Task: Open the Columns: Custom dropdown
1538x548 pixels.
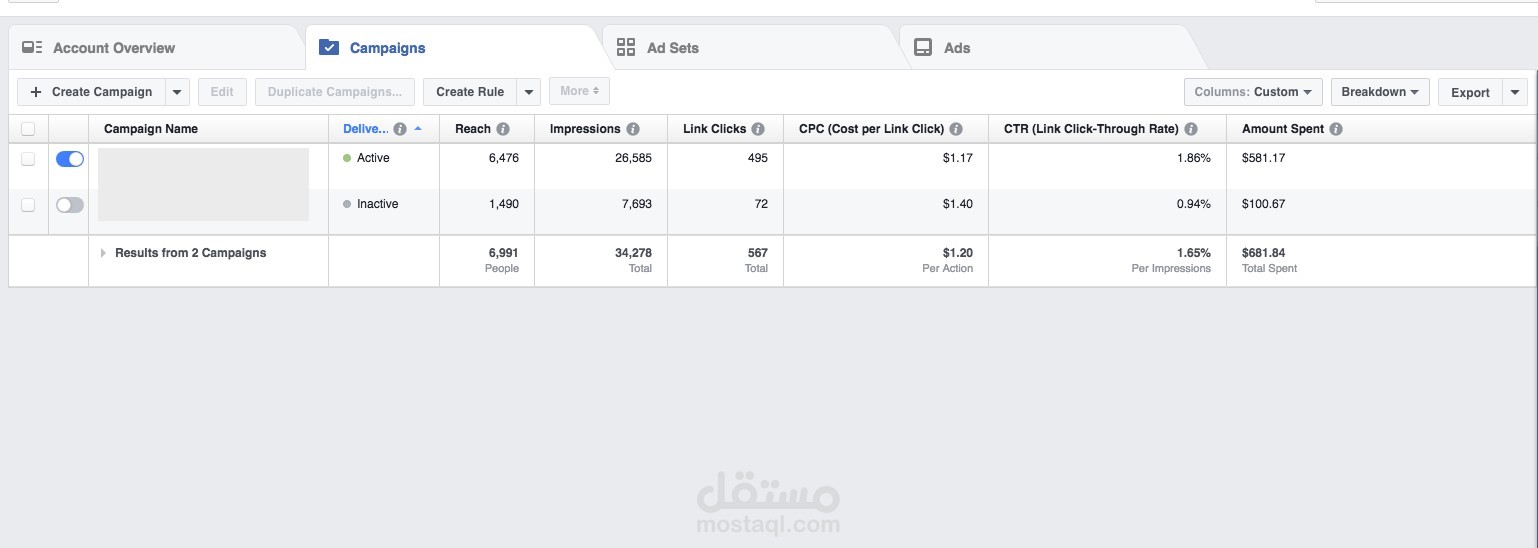Action: coord(1253,92)
